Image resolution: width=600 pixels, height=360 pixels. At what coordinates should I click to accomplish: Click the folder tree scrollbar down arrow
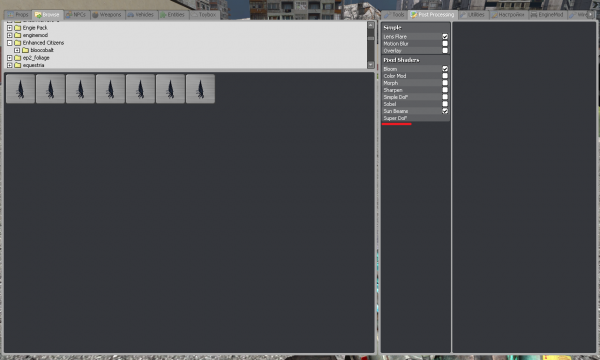pos(370,65)
